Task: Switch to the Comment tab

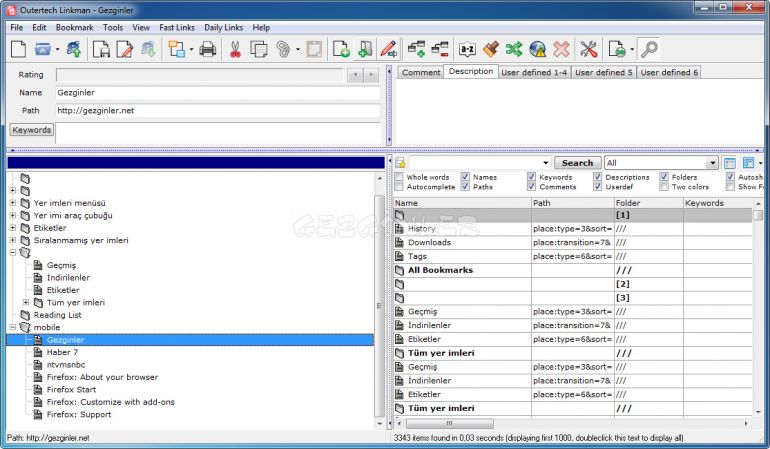Action: tap(421, 72)
